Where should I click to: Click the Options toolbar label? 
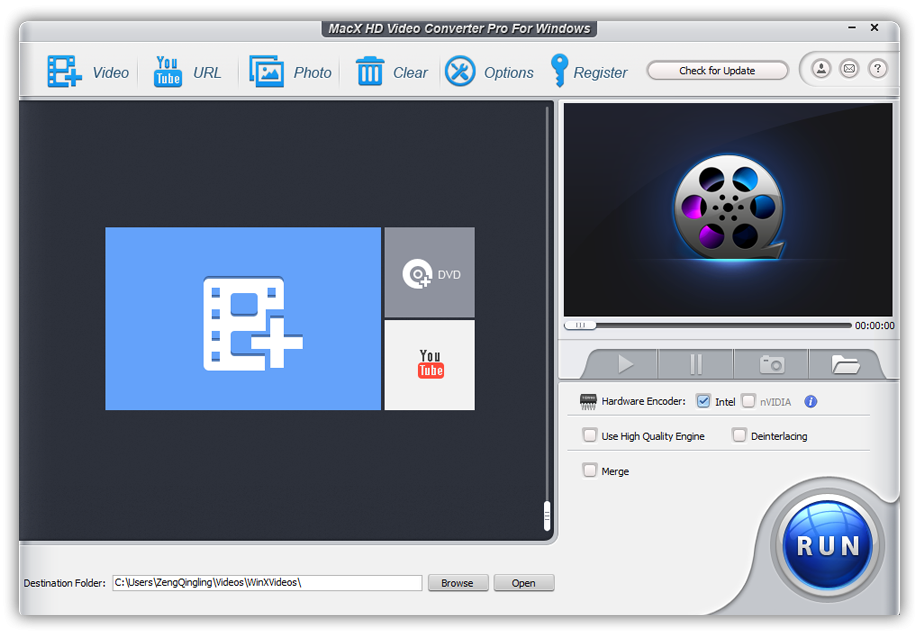(x=509, y=73)
